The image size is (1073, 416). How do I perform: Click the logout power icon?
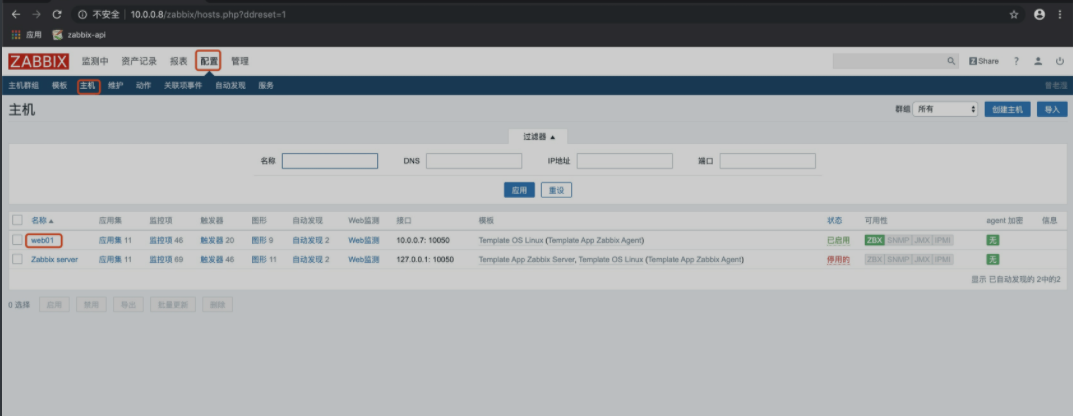pyautogui.click(x=1060, y=61)
